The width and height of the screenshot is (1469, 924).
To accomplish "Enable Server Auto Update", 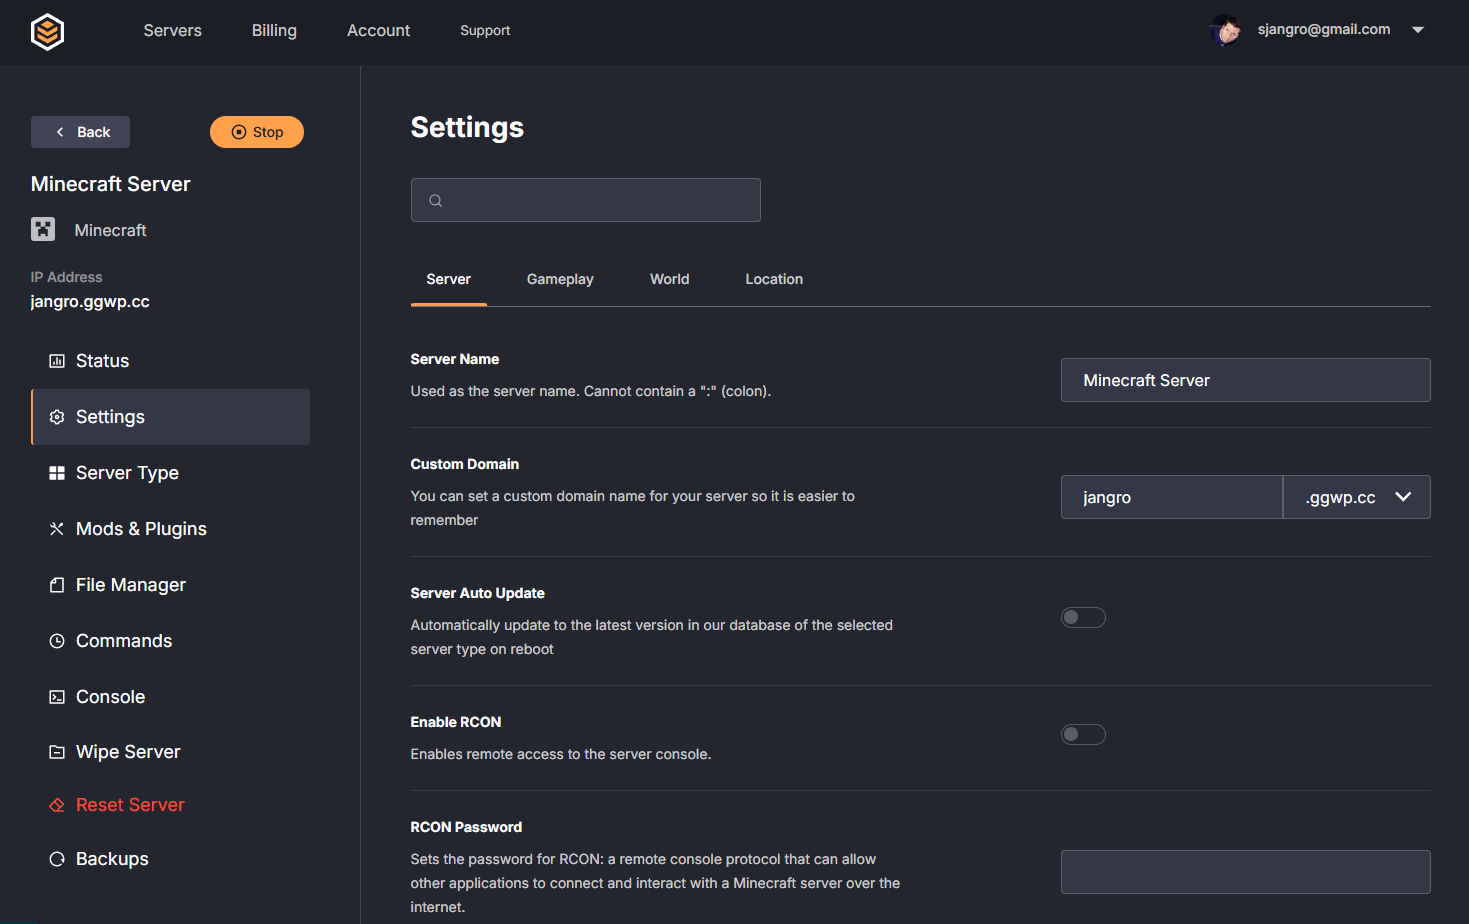I will (1083, 617).
